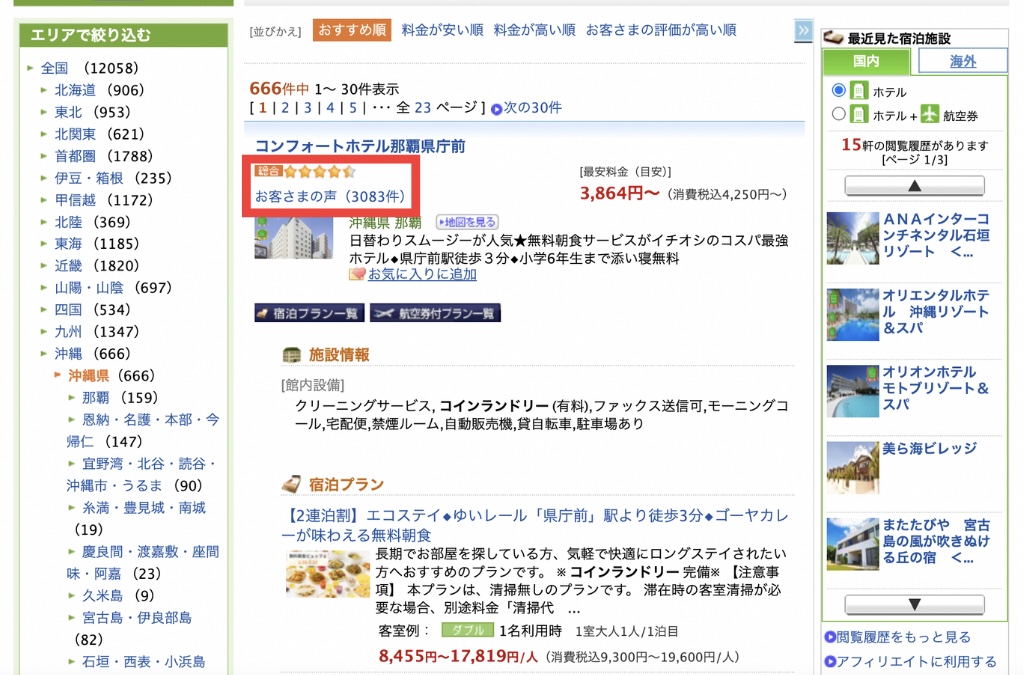Screen dimensions: 1023x675
Task: Expand the 北海道 area in the tree
Action: pyautogui.click(x=44, y=90)
